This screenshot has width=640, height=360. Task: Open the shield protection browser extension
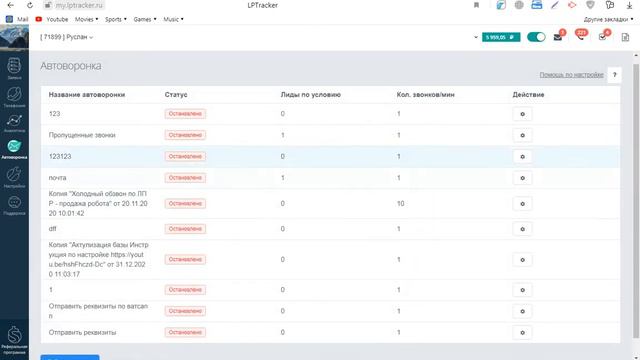[x=590, y=5]
